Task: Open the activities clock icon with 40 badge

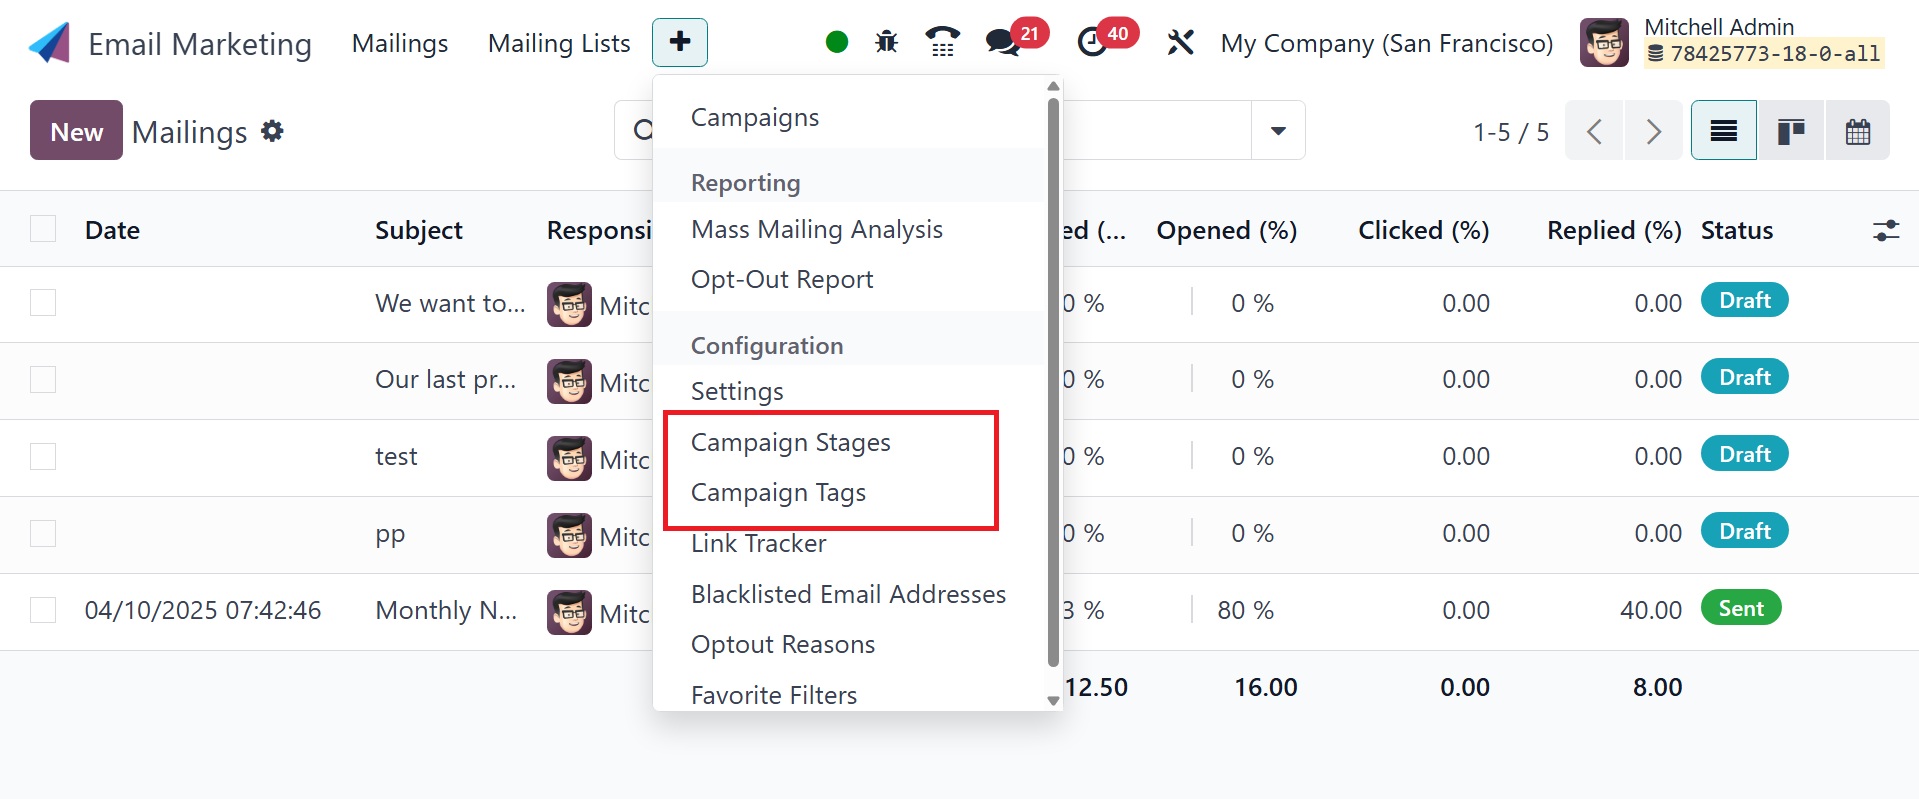Action: 1092,42
